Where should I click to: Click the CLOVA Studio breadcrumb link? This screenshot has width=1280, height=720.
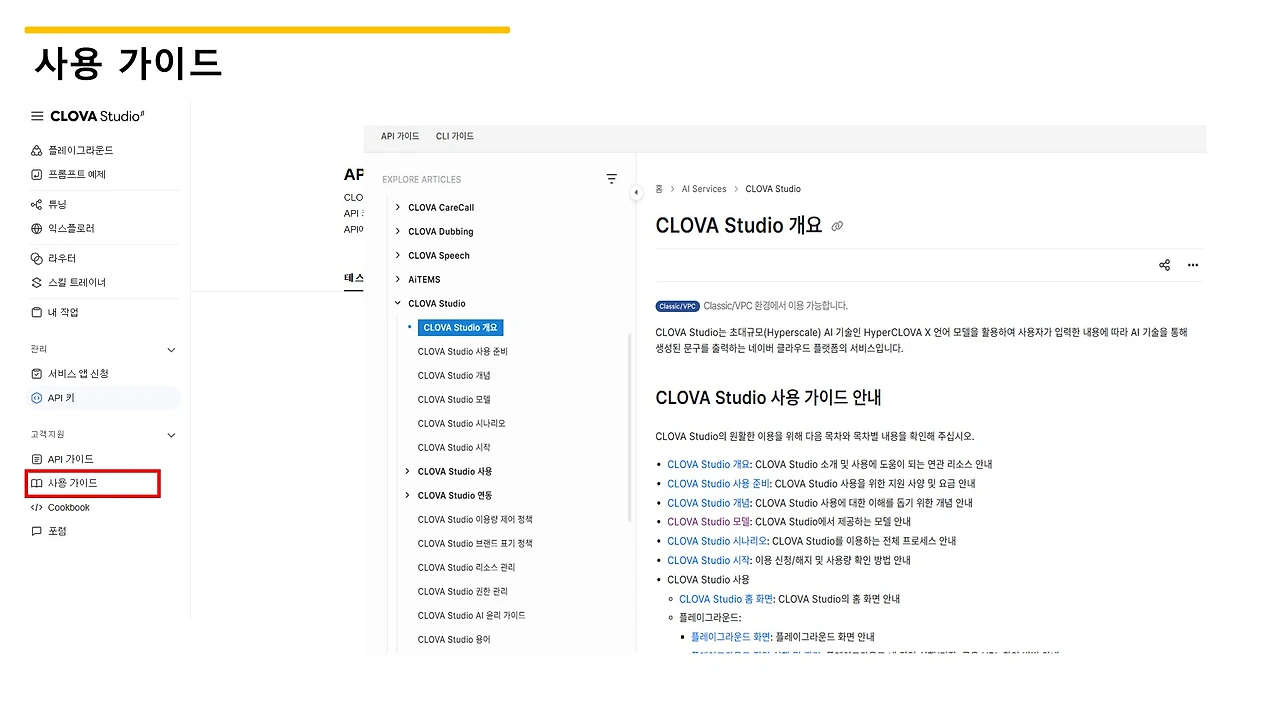click(773, 189)
